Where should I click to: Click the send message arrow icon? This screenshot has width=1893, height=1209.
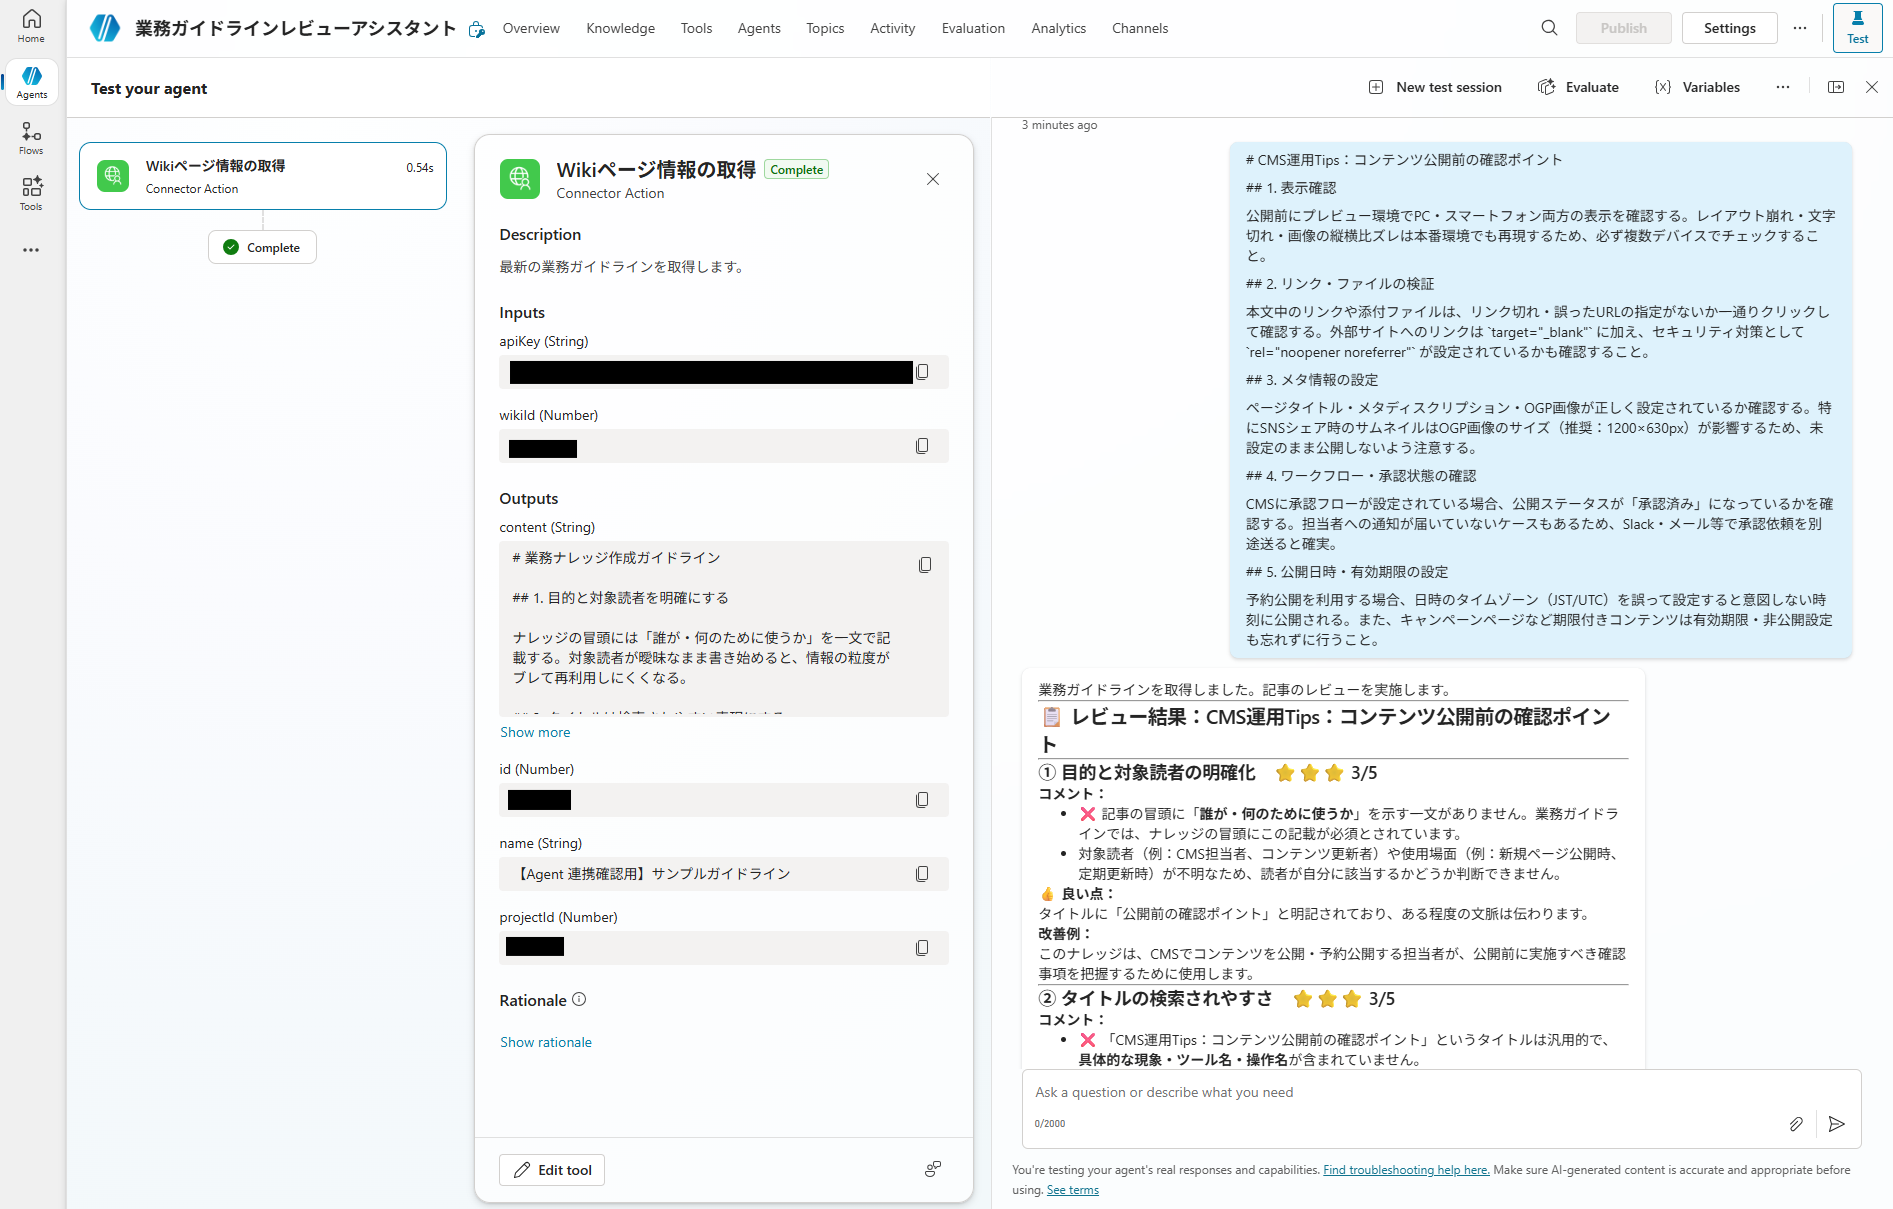coord(1836,1124)
